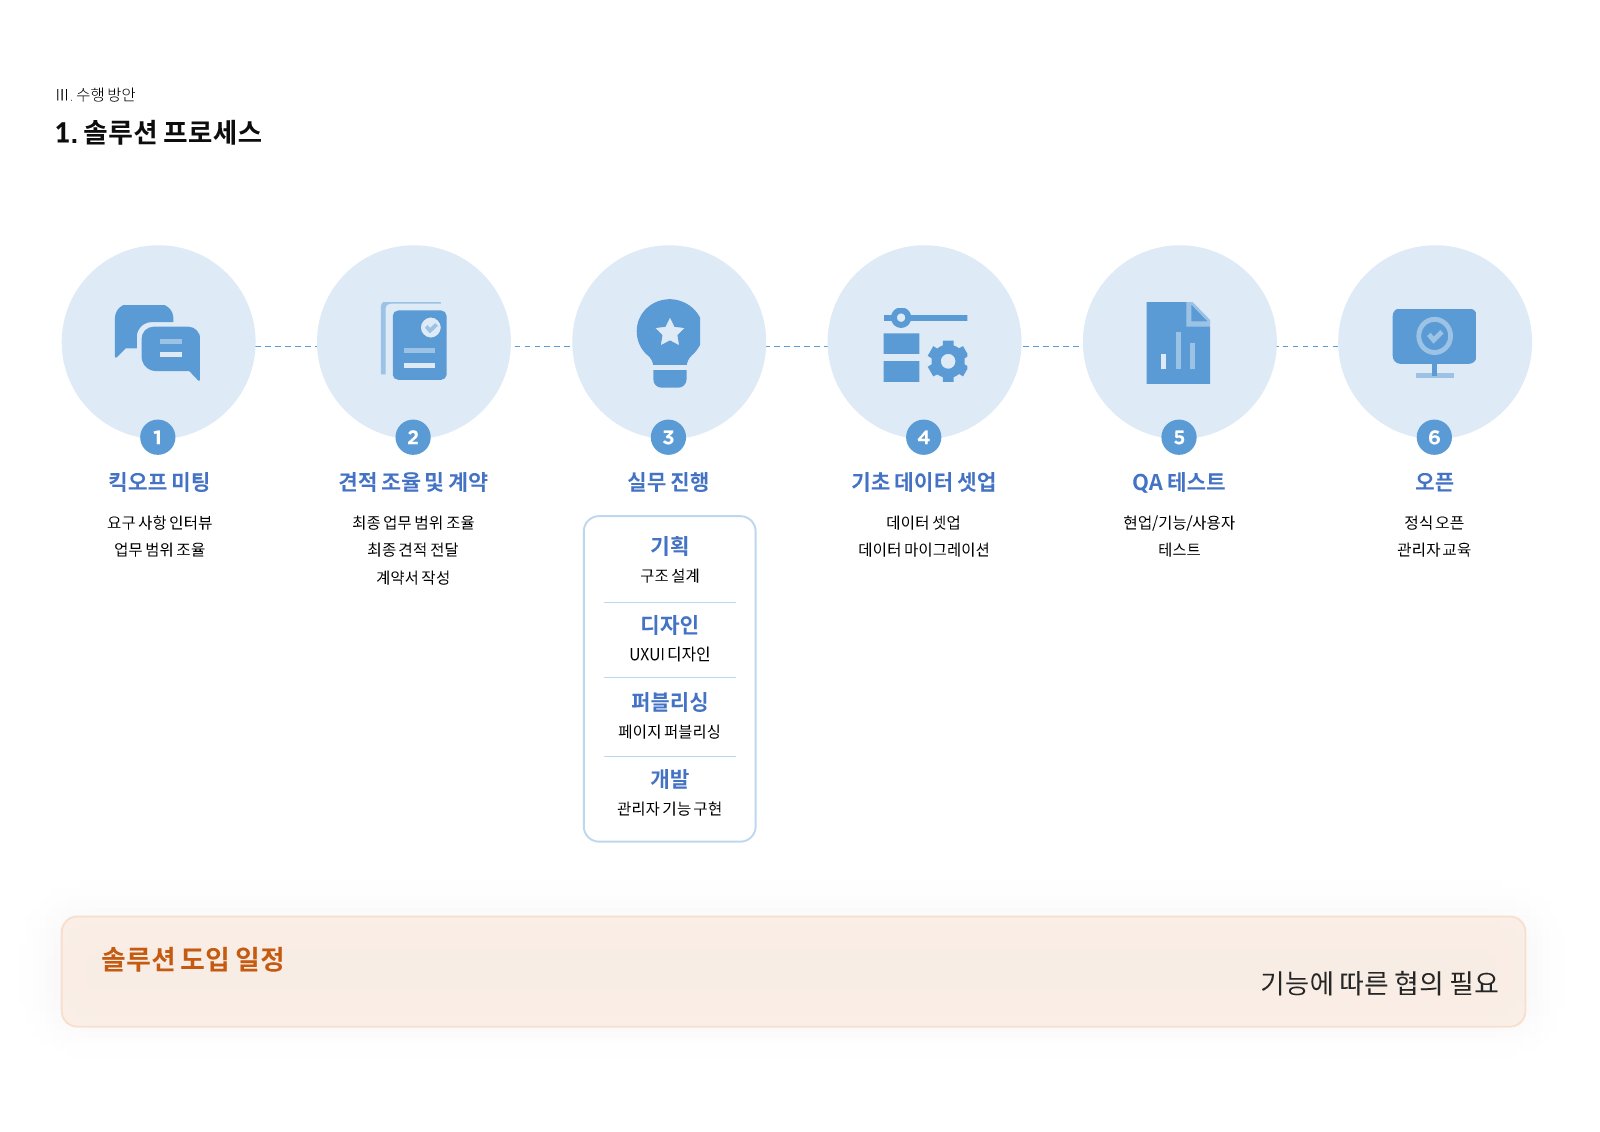The width and height of the screenshot is (1600, 1132).
Task: Click the data setup gear icon
Action: coord(925,345)
